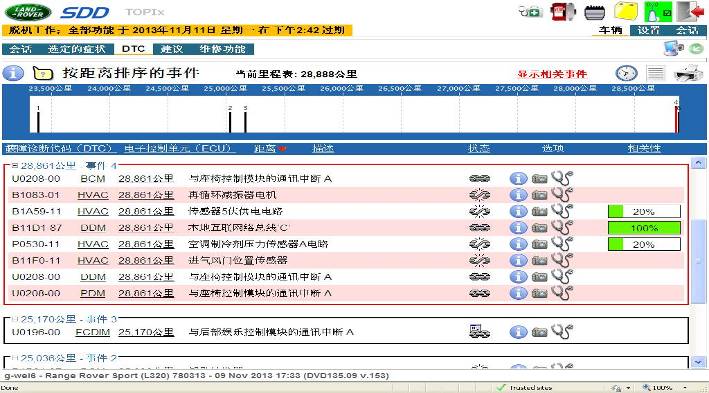This screenshot has height=393, width=709.
Task: Click the red battery power-supply status icon
Action: [x=563, y=12]
